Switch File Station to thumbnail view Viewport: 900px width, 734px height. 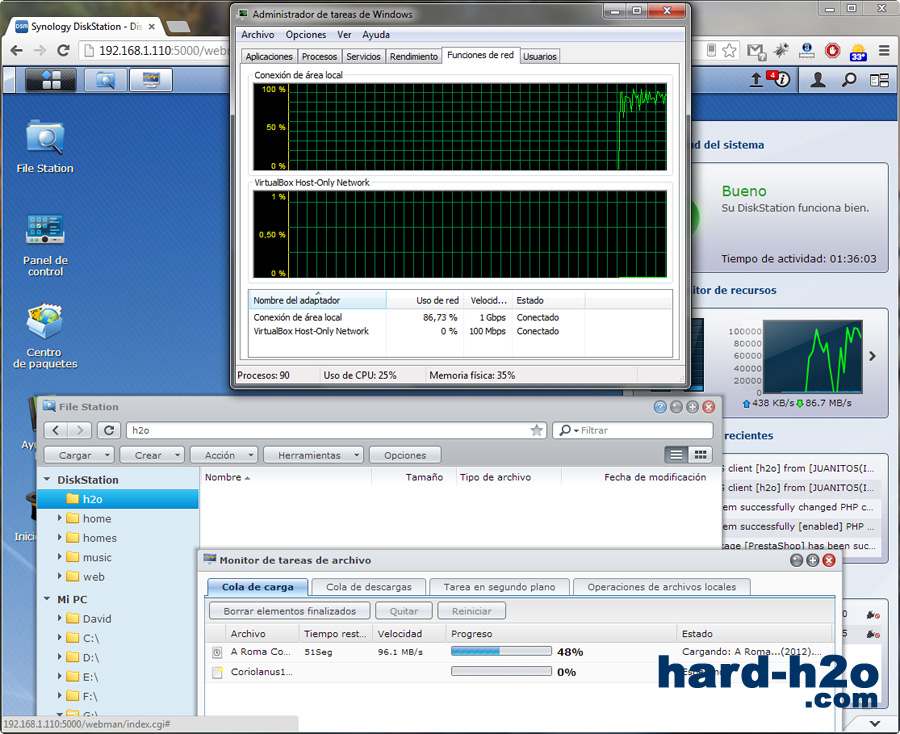[700, 455]
